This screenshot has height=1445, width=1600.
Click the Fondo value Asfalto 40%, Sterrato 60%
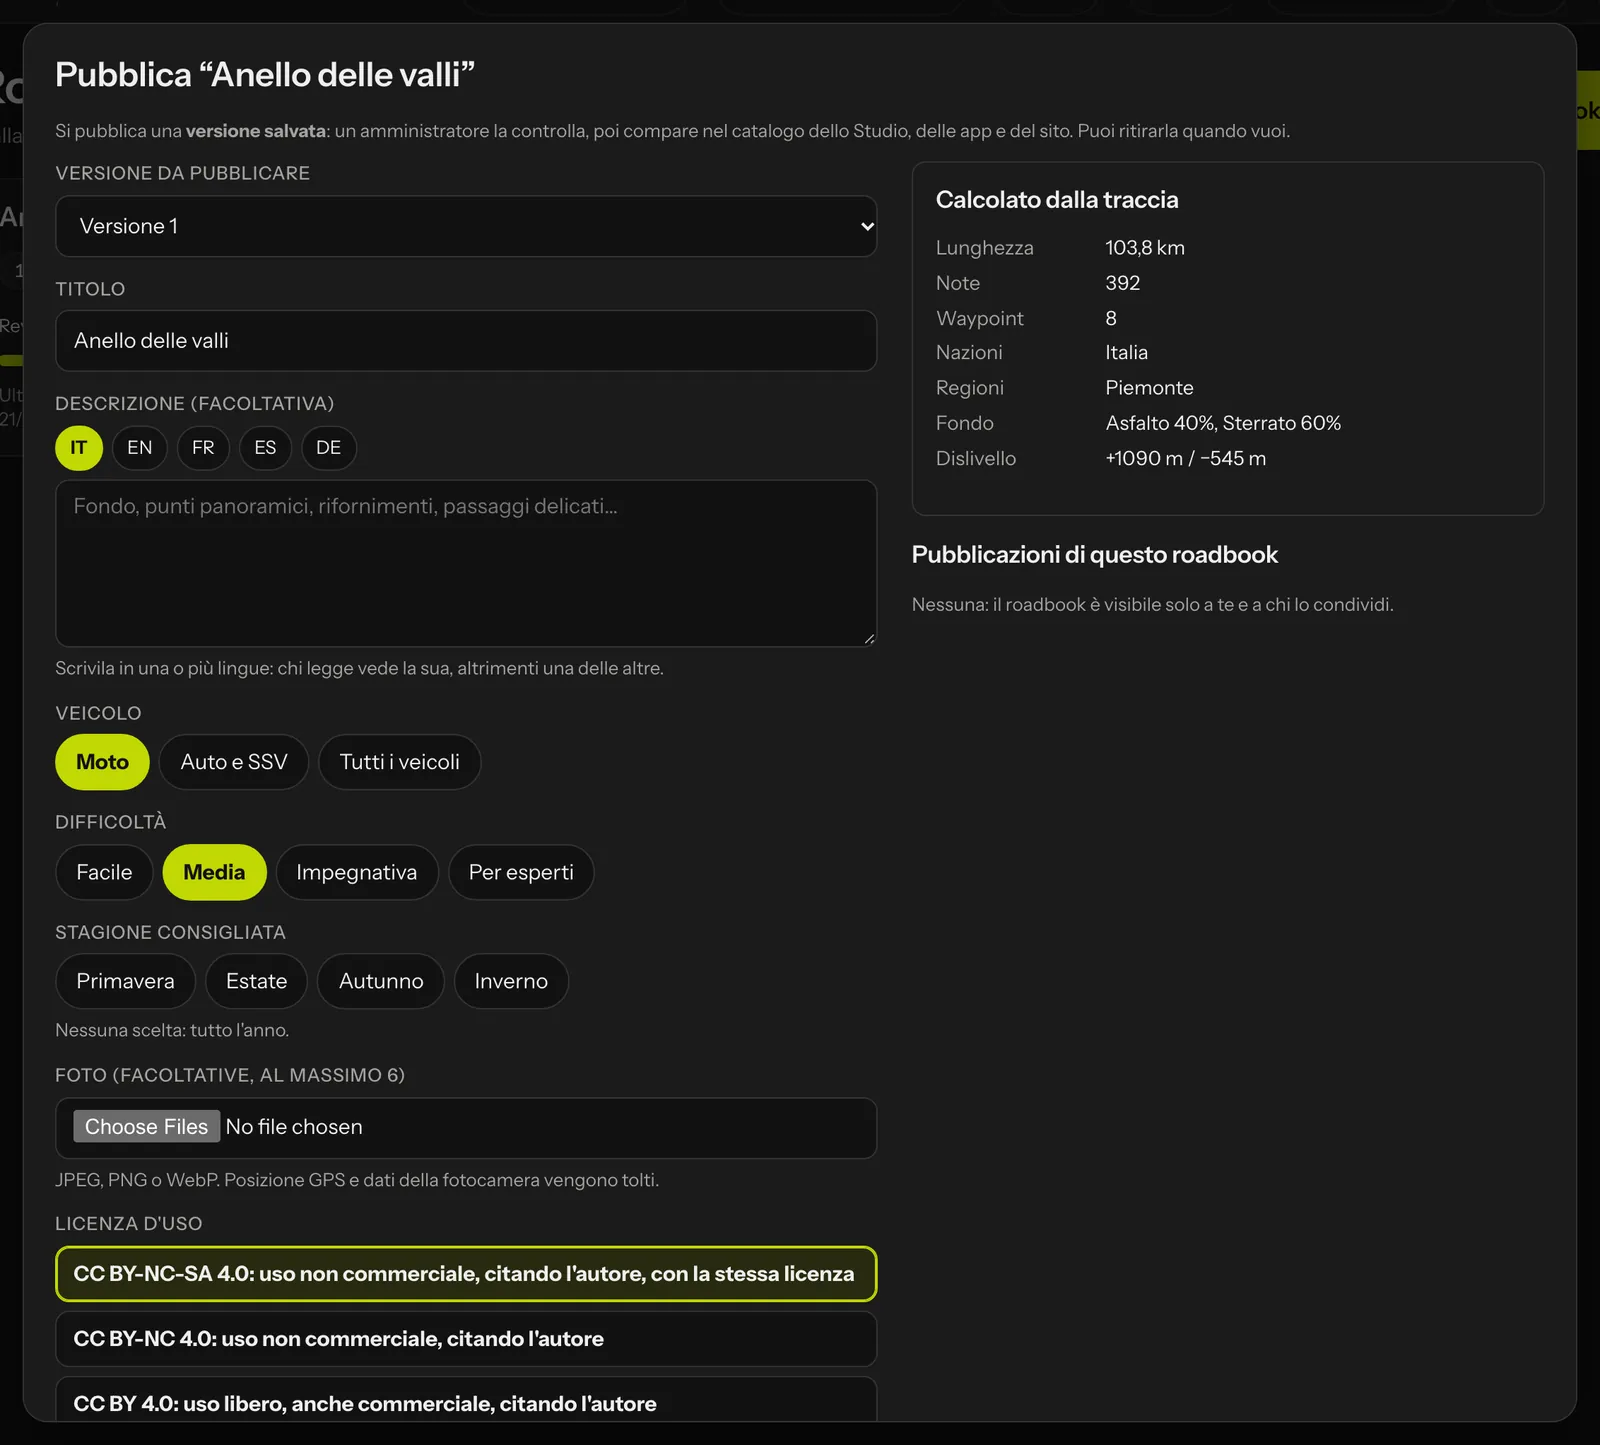point(1223,423)
